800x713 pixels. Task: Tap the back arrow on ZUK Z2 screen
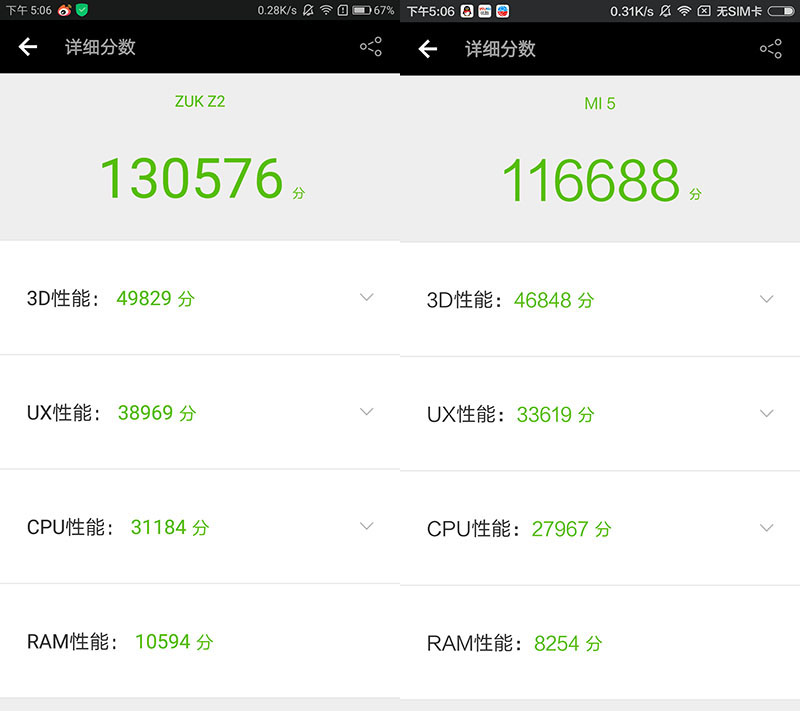pyautogui.click(x=28, y=47)
